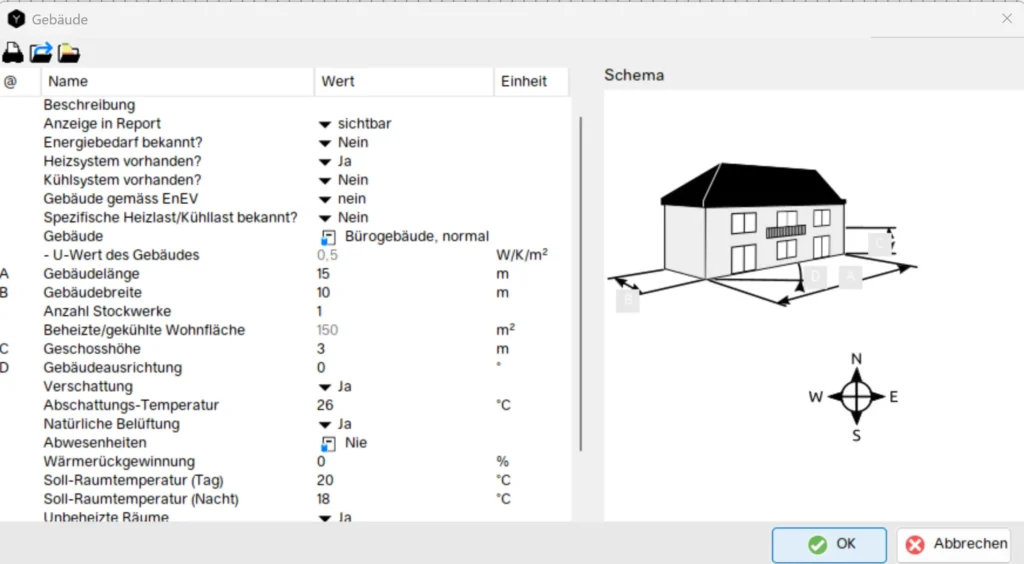Click the Name column header
1024x564 pixels.
point(68,81)
